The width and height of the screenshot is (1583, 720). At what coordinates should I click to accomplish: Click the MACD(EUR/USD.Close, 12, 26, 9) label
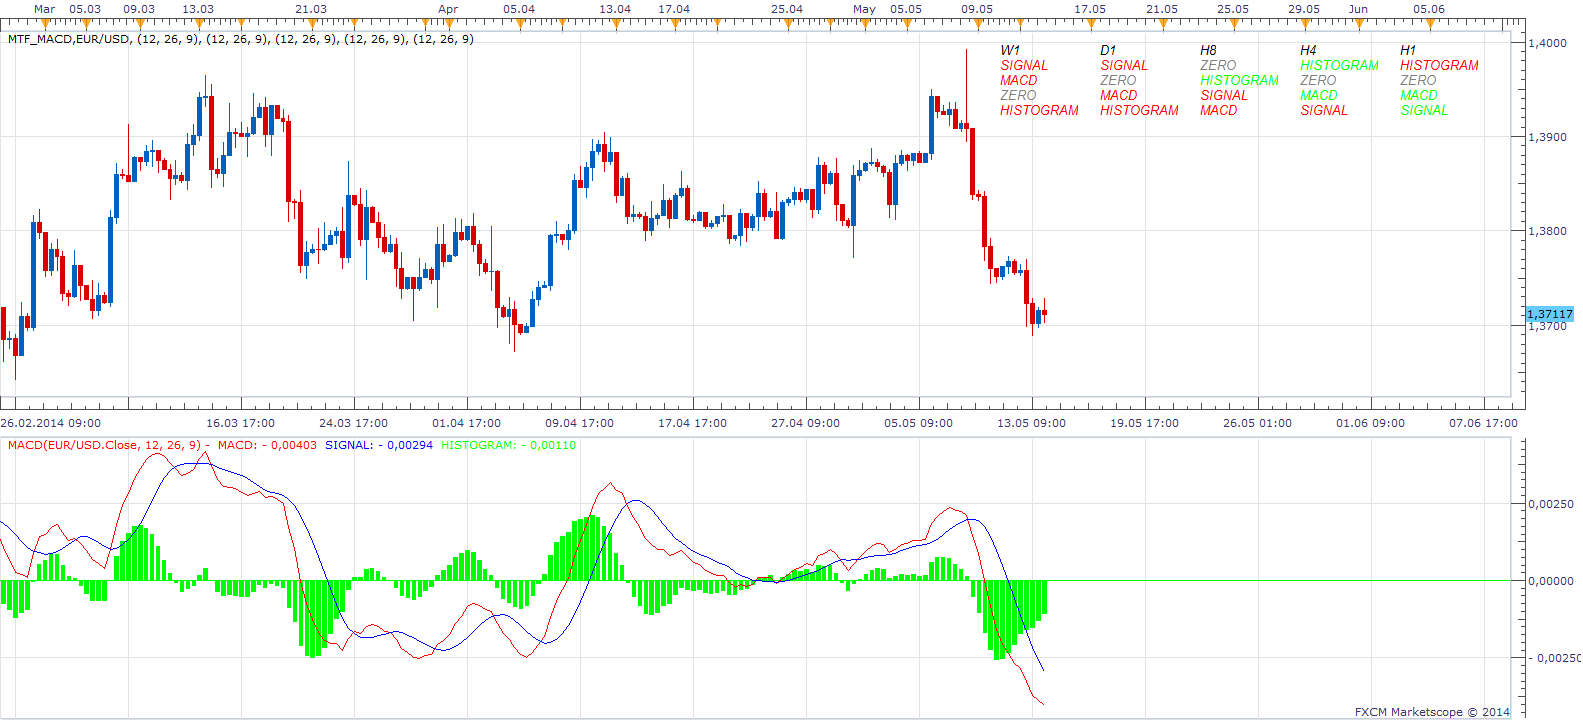104,445
